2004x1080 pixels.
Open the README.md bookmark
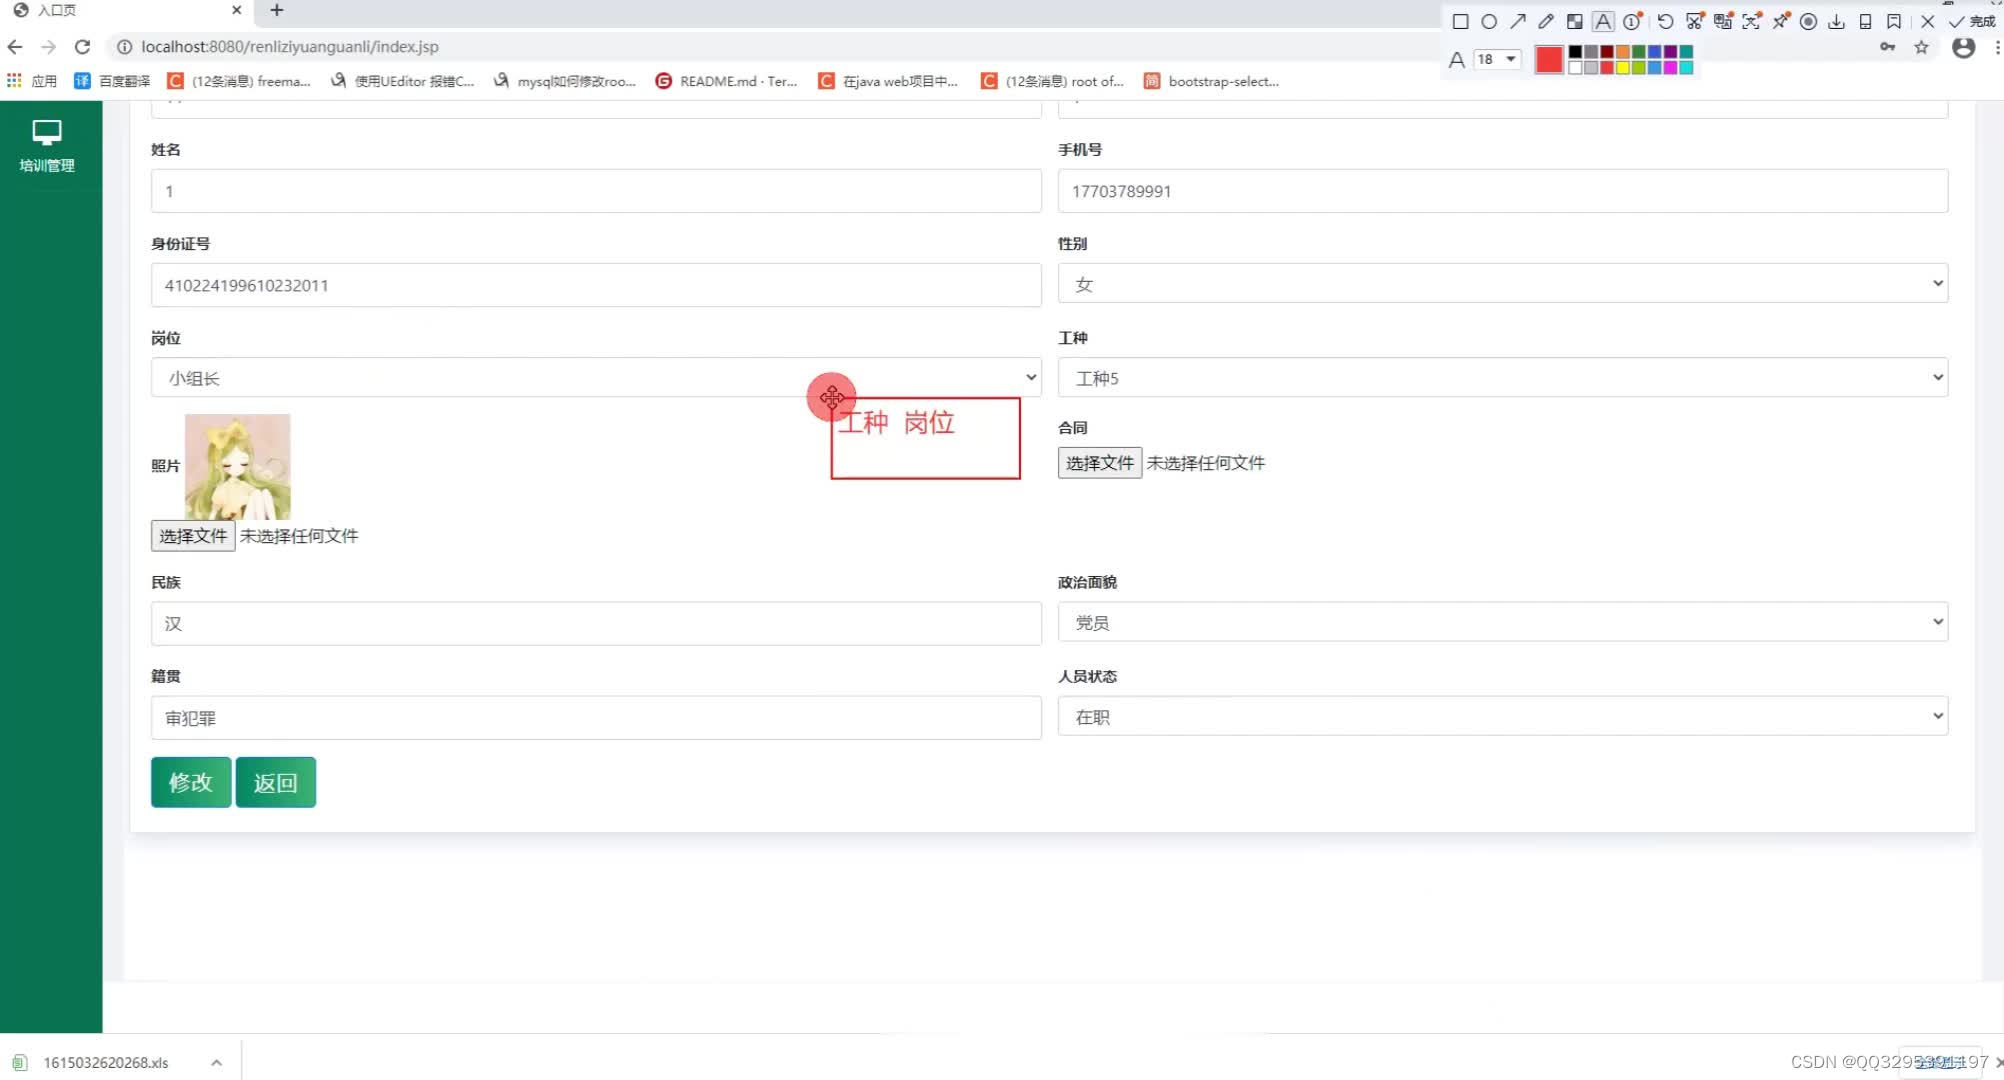[x=726, y=81]
